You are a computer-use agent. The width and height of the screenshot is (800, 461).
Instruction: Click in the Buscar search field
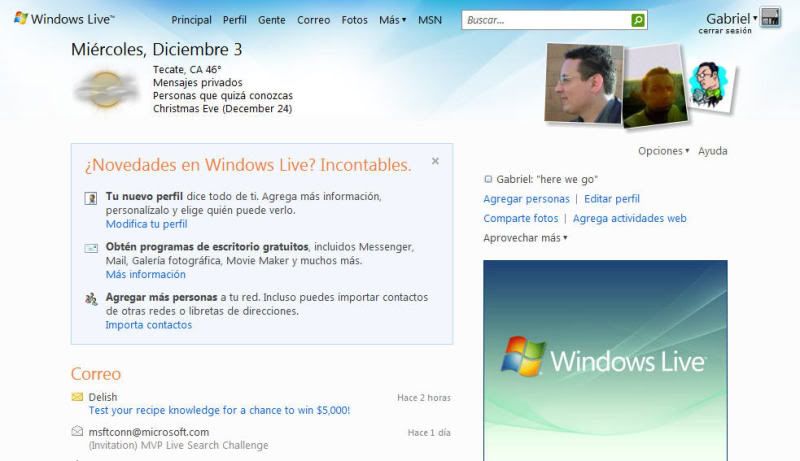[546, 20]
